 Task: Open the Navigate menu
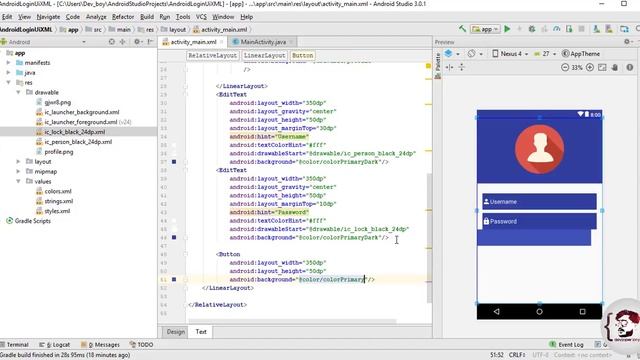tap(48, 17)
